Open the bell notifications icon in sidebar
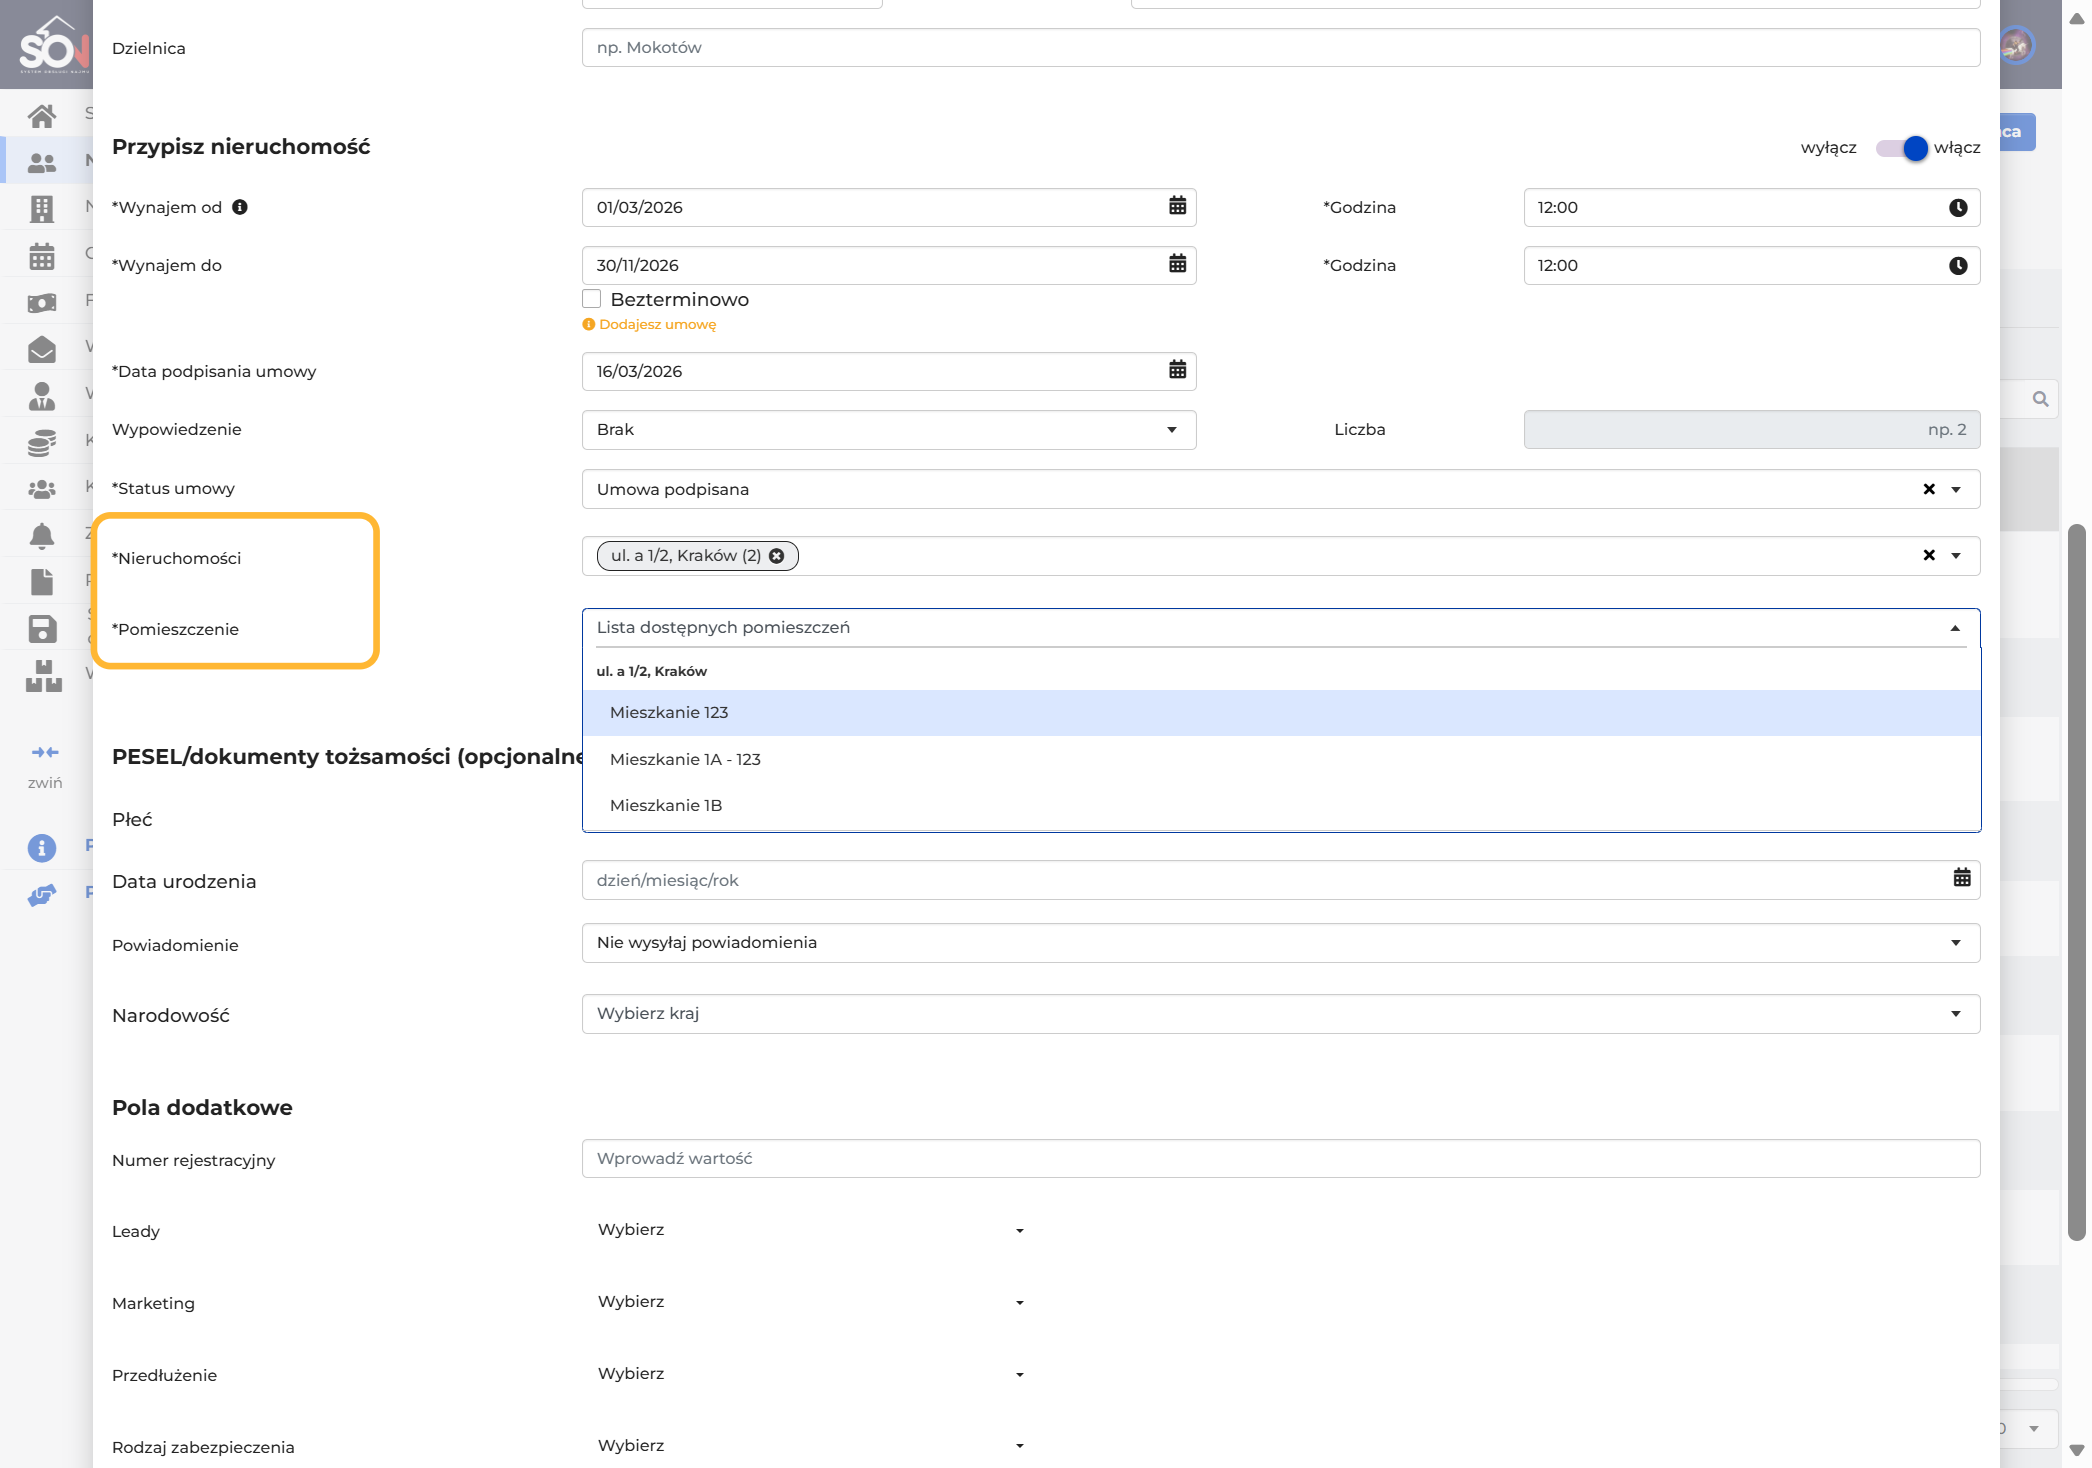Screen dimensions: 2092x1468 42,536
